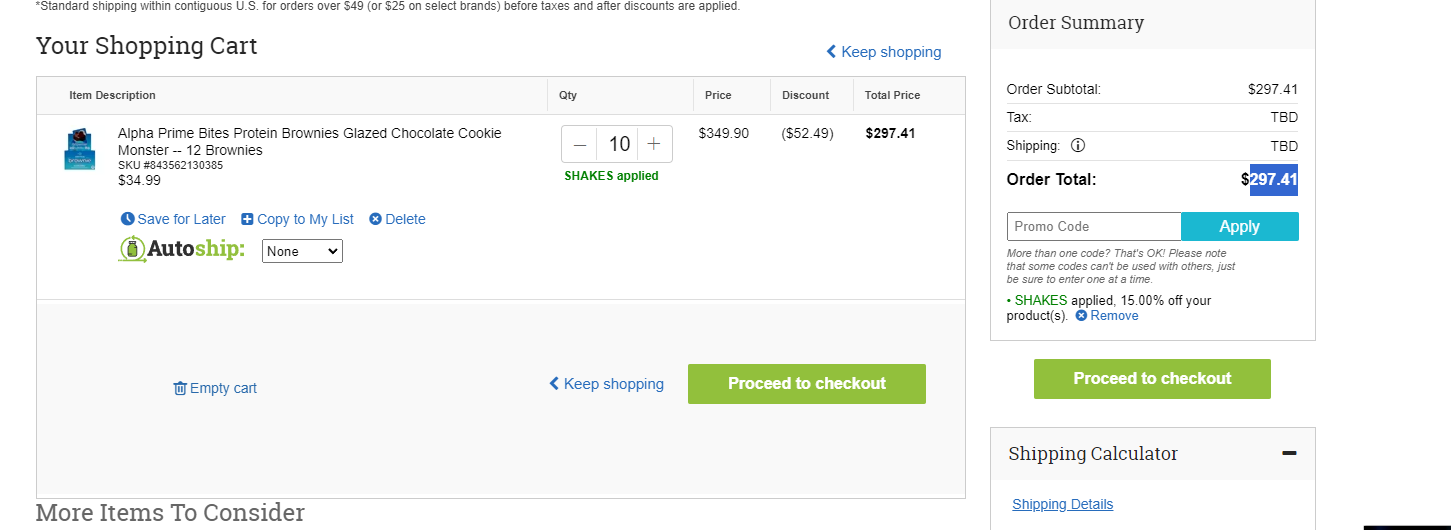Viewport: 1451px width, 530px height.
Task: Click the Remove promo code x icon
Action: point(1081,316)
